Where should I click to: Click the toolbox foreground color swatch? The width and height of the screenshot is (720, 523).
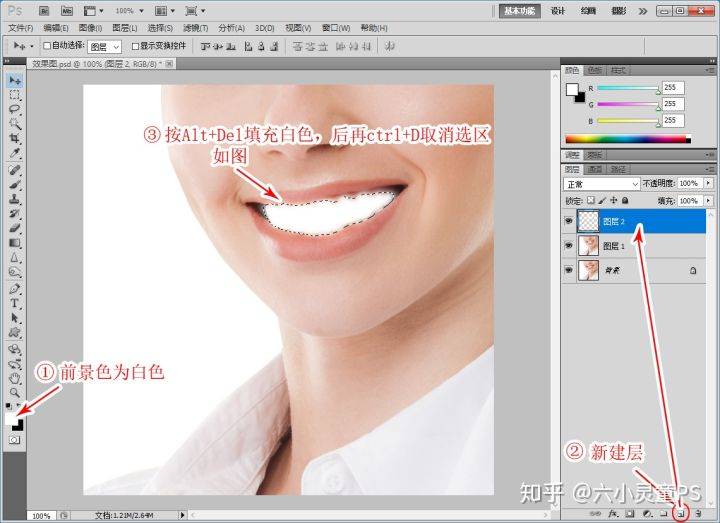click(x=11, y=419)
